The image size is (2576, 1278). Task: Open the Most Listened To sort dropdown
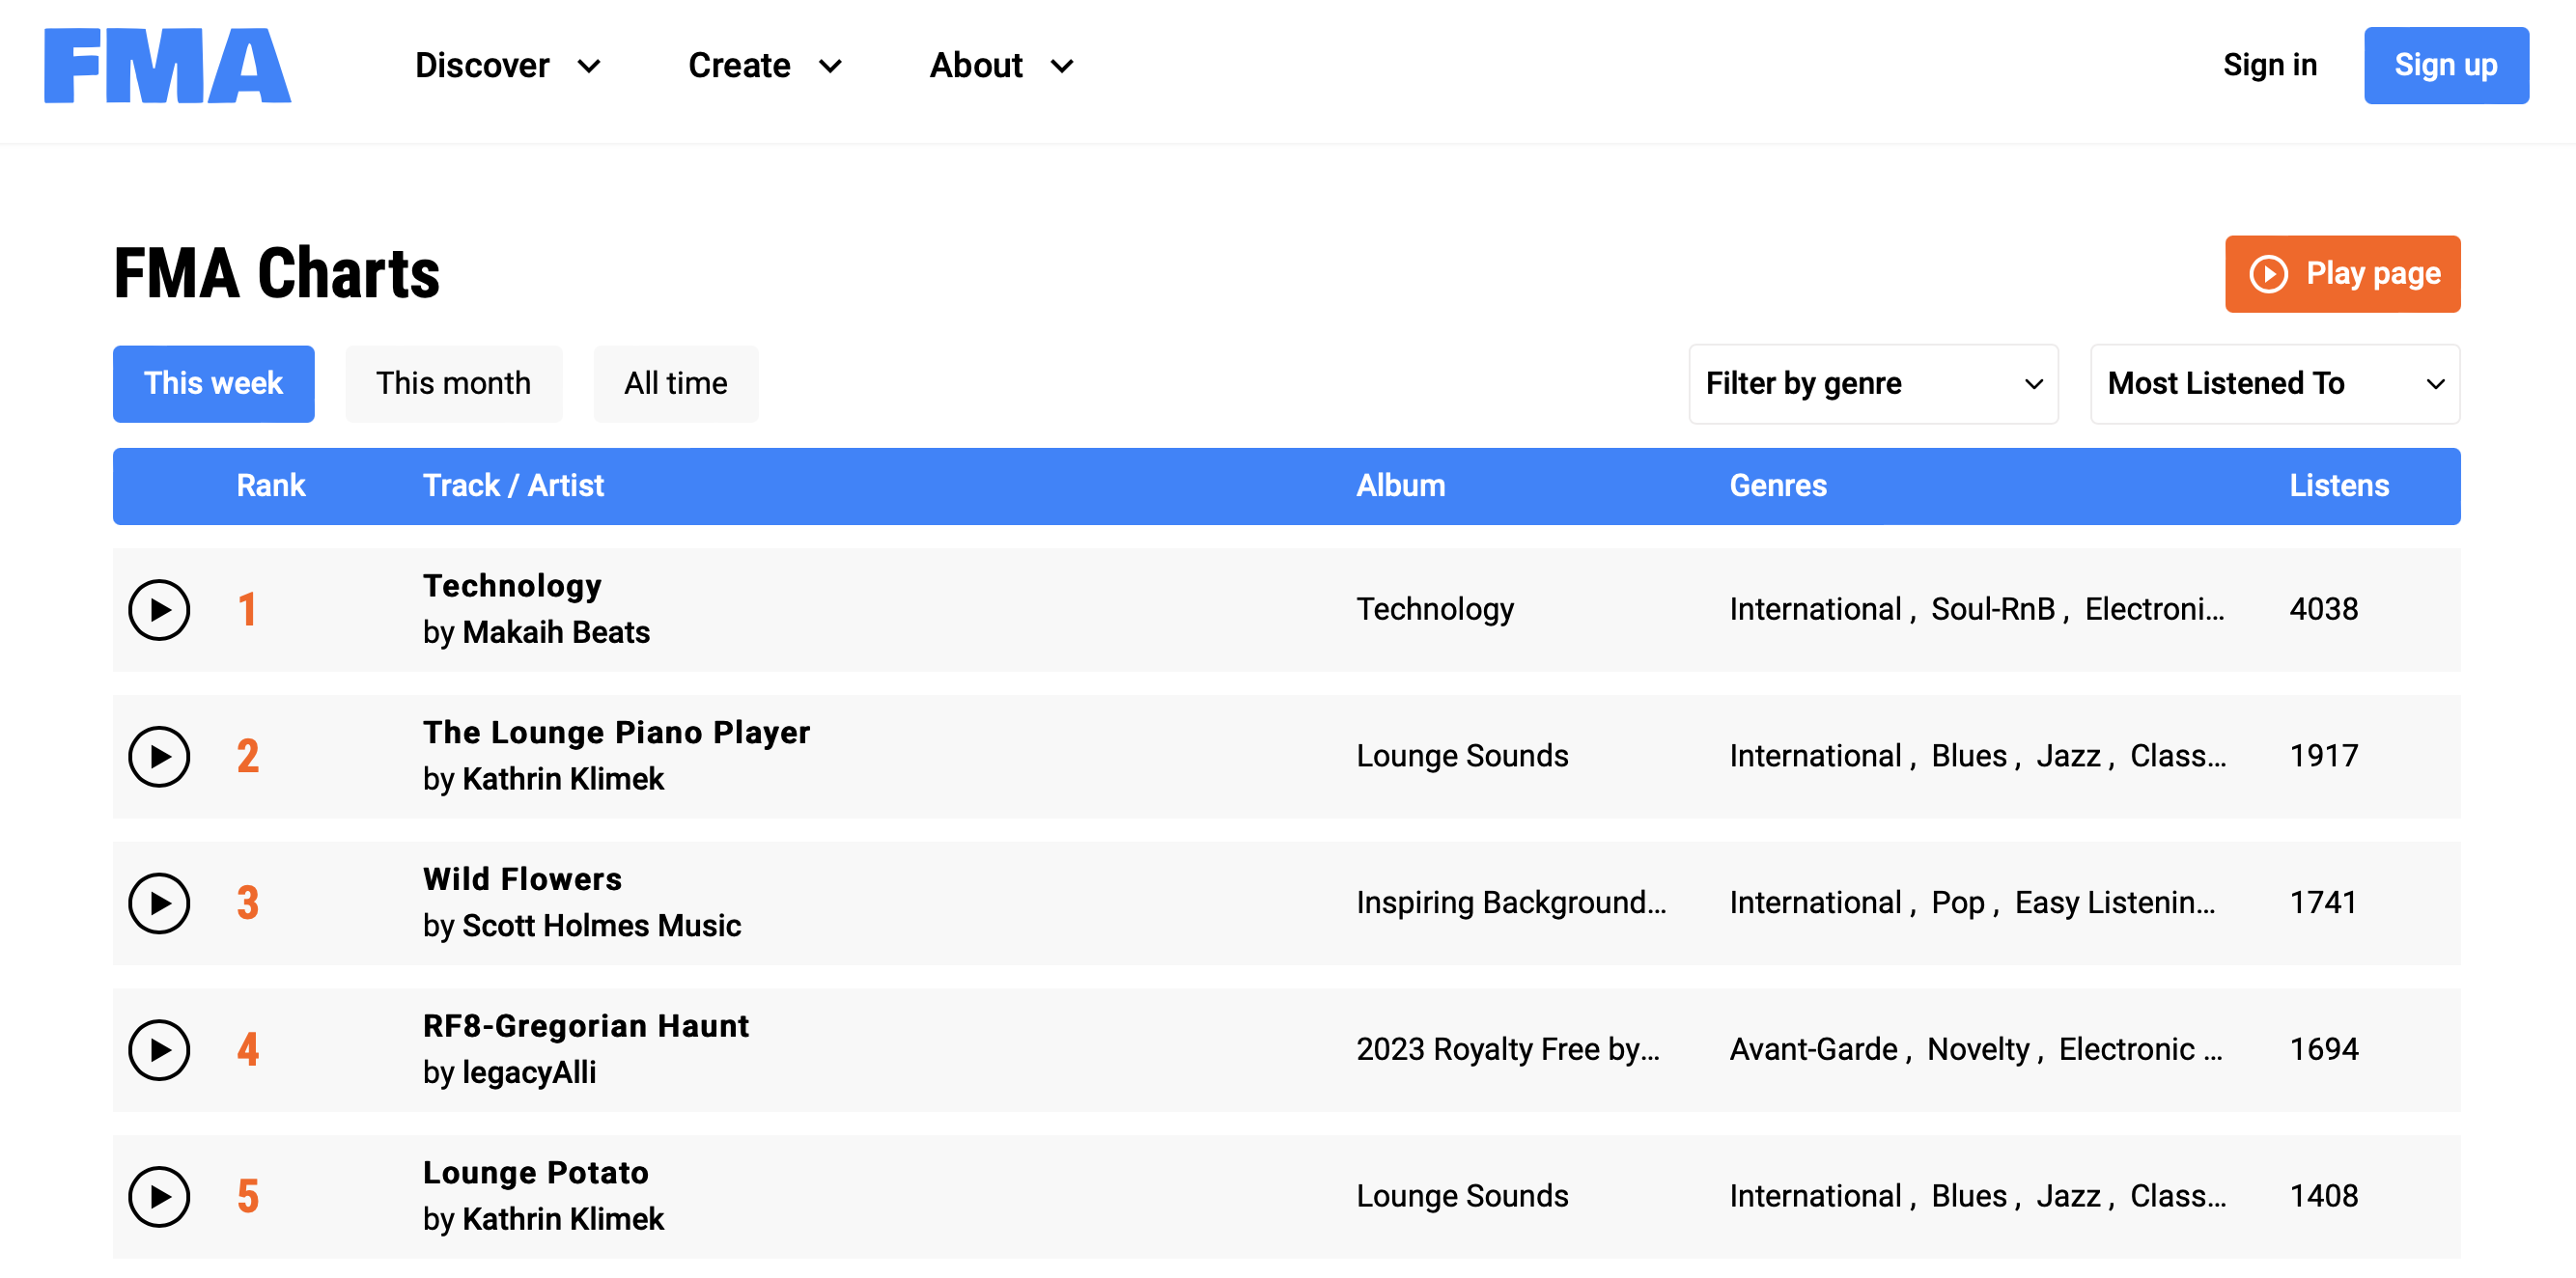coord(2274,383)
